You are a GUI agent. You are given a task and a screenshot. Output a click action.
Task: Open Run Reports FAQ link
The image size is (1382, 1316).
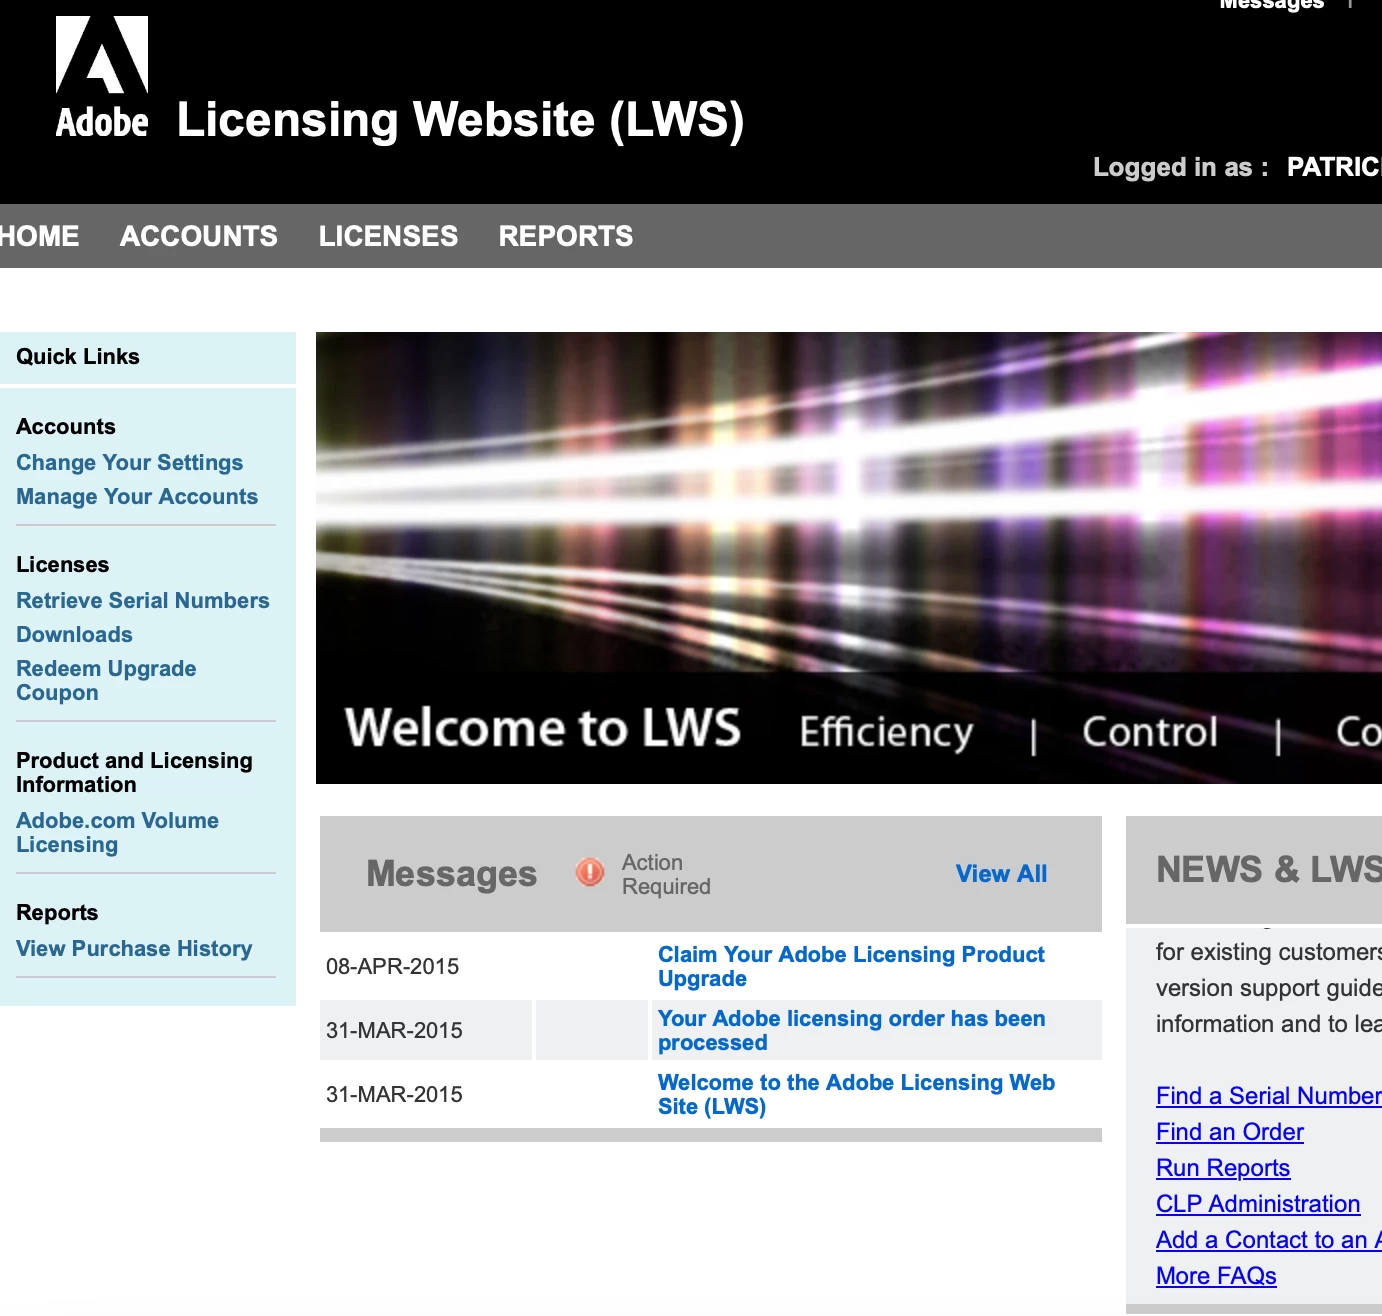point(1223,1168)
